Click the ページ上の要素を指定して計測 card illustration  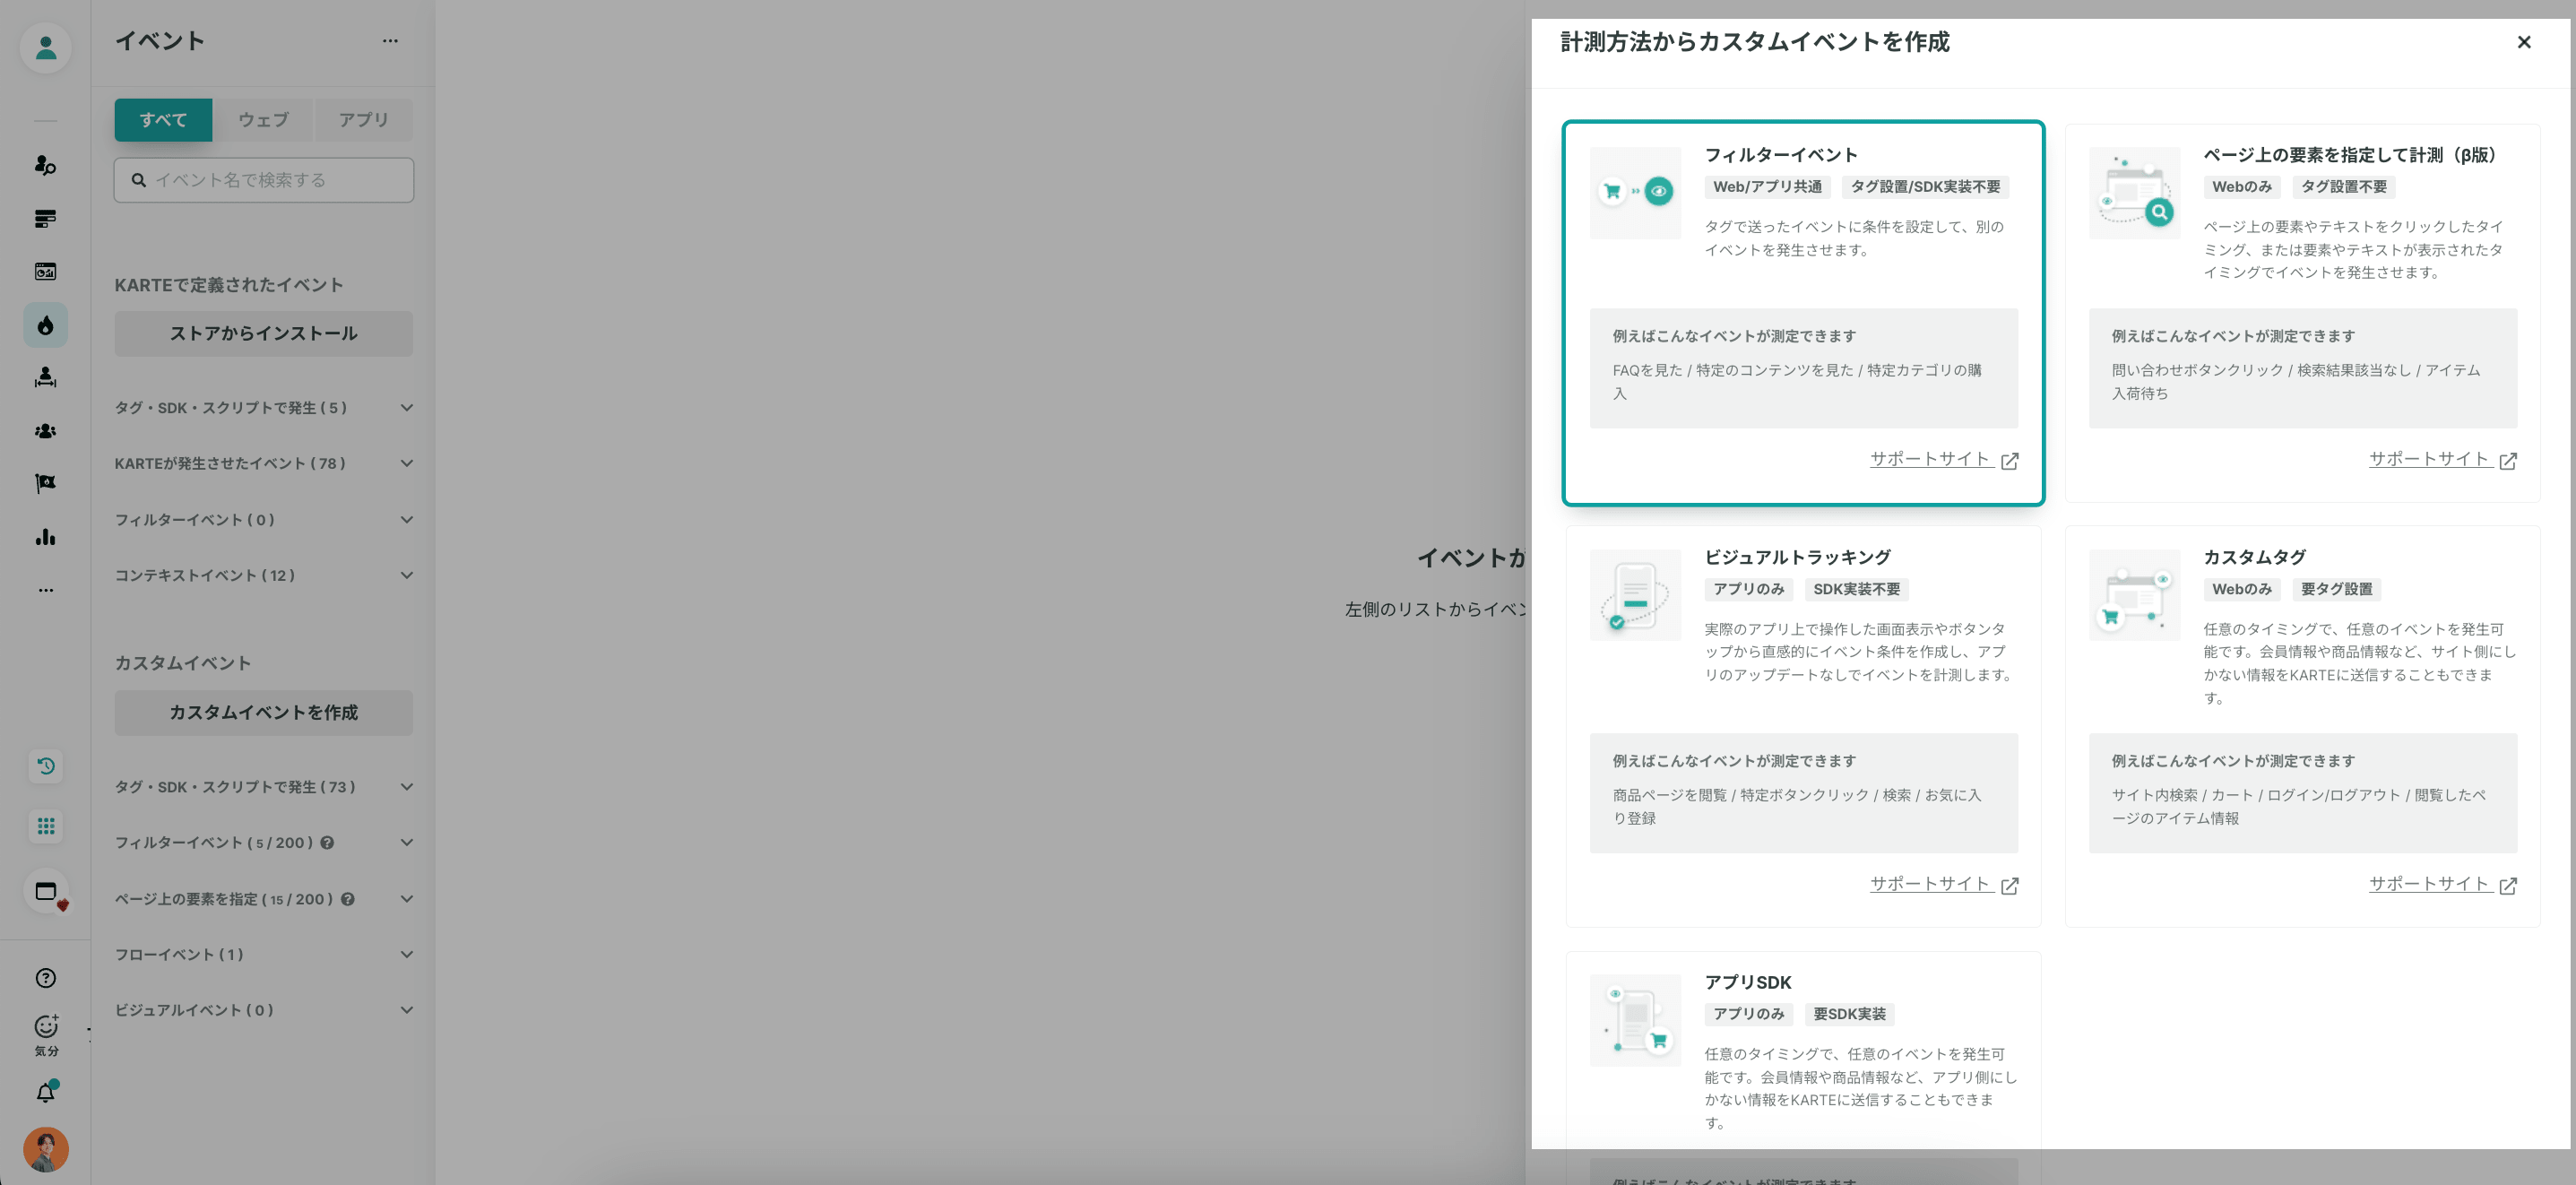[2134, 193]
